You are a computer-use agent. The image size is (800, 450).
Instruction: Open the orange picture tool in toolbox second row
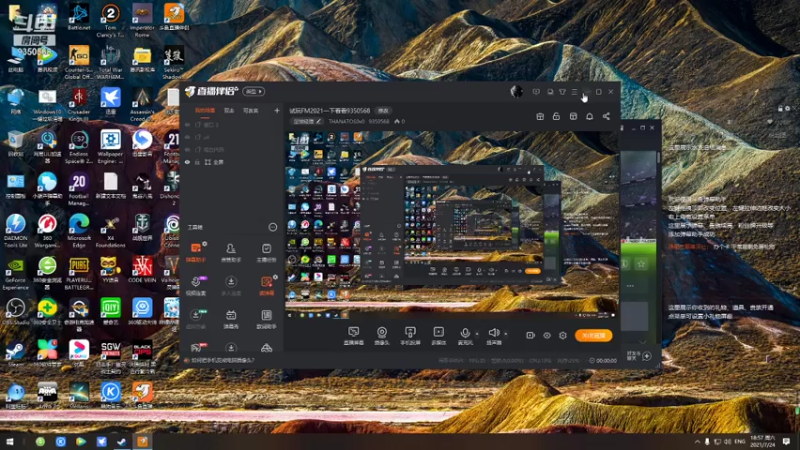[x=266, y=285]
